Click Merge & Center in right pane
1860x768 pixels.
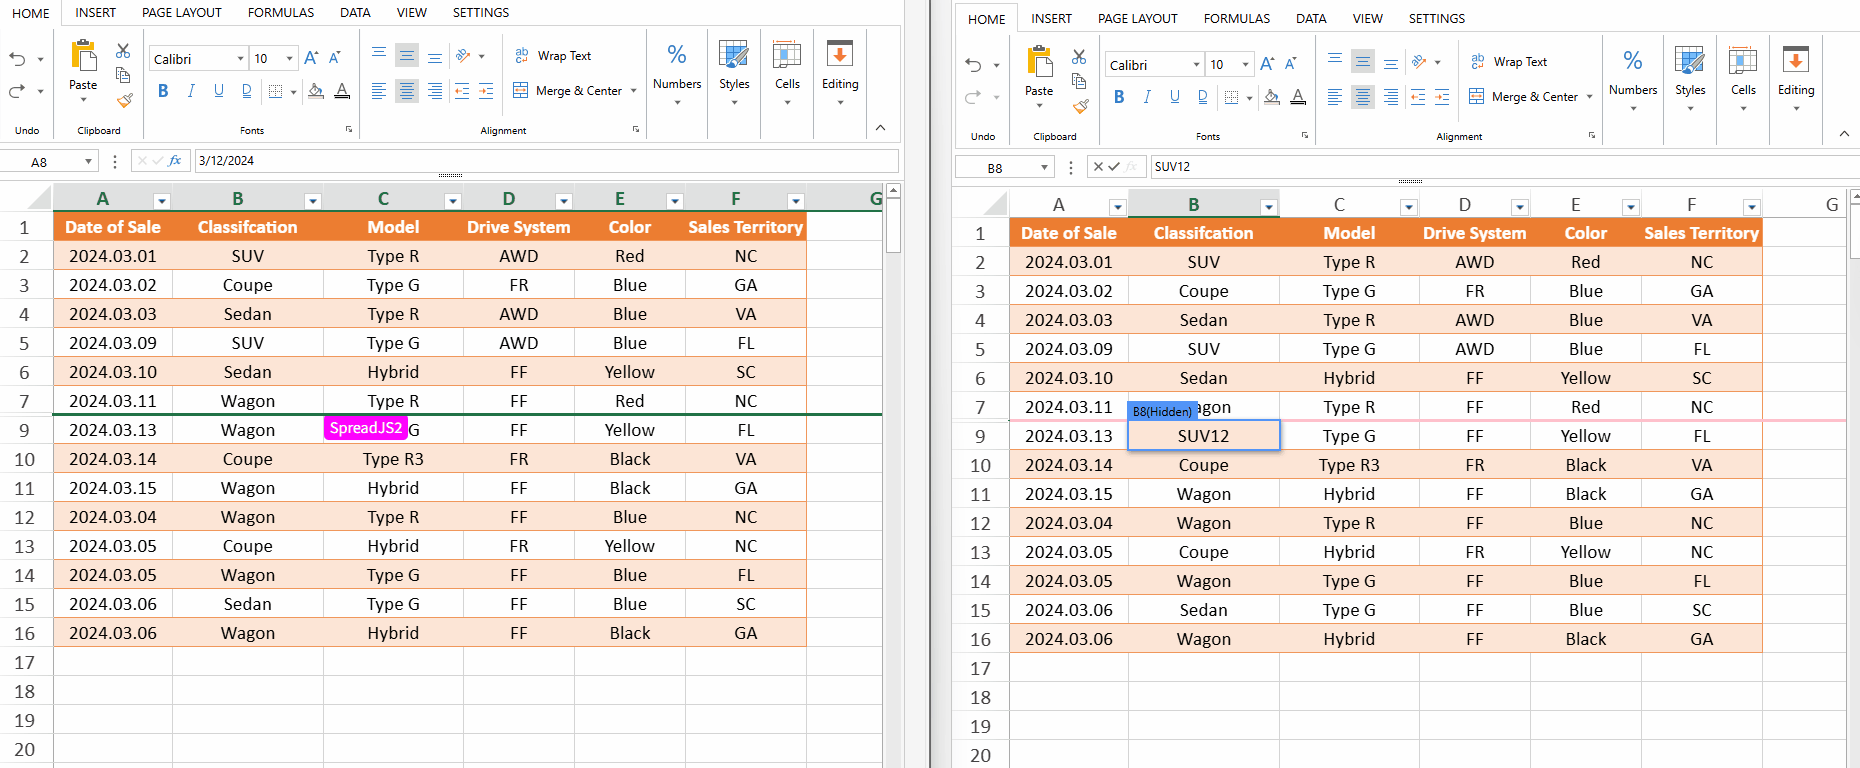1523,97
